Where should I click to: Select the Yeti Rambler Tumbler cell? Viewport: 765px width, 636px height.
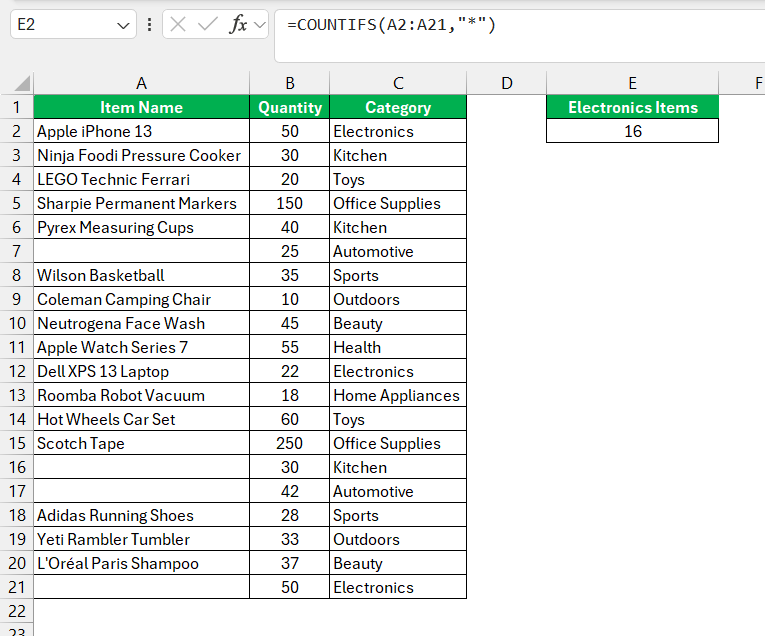click(141, 539)
